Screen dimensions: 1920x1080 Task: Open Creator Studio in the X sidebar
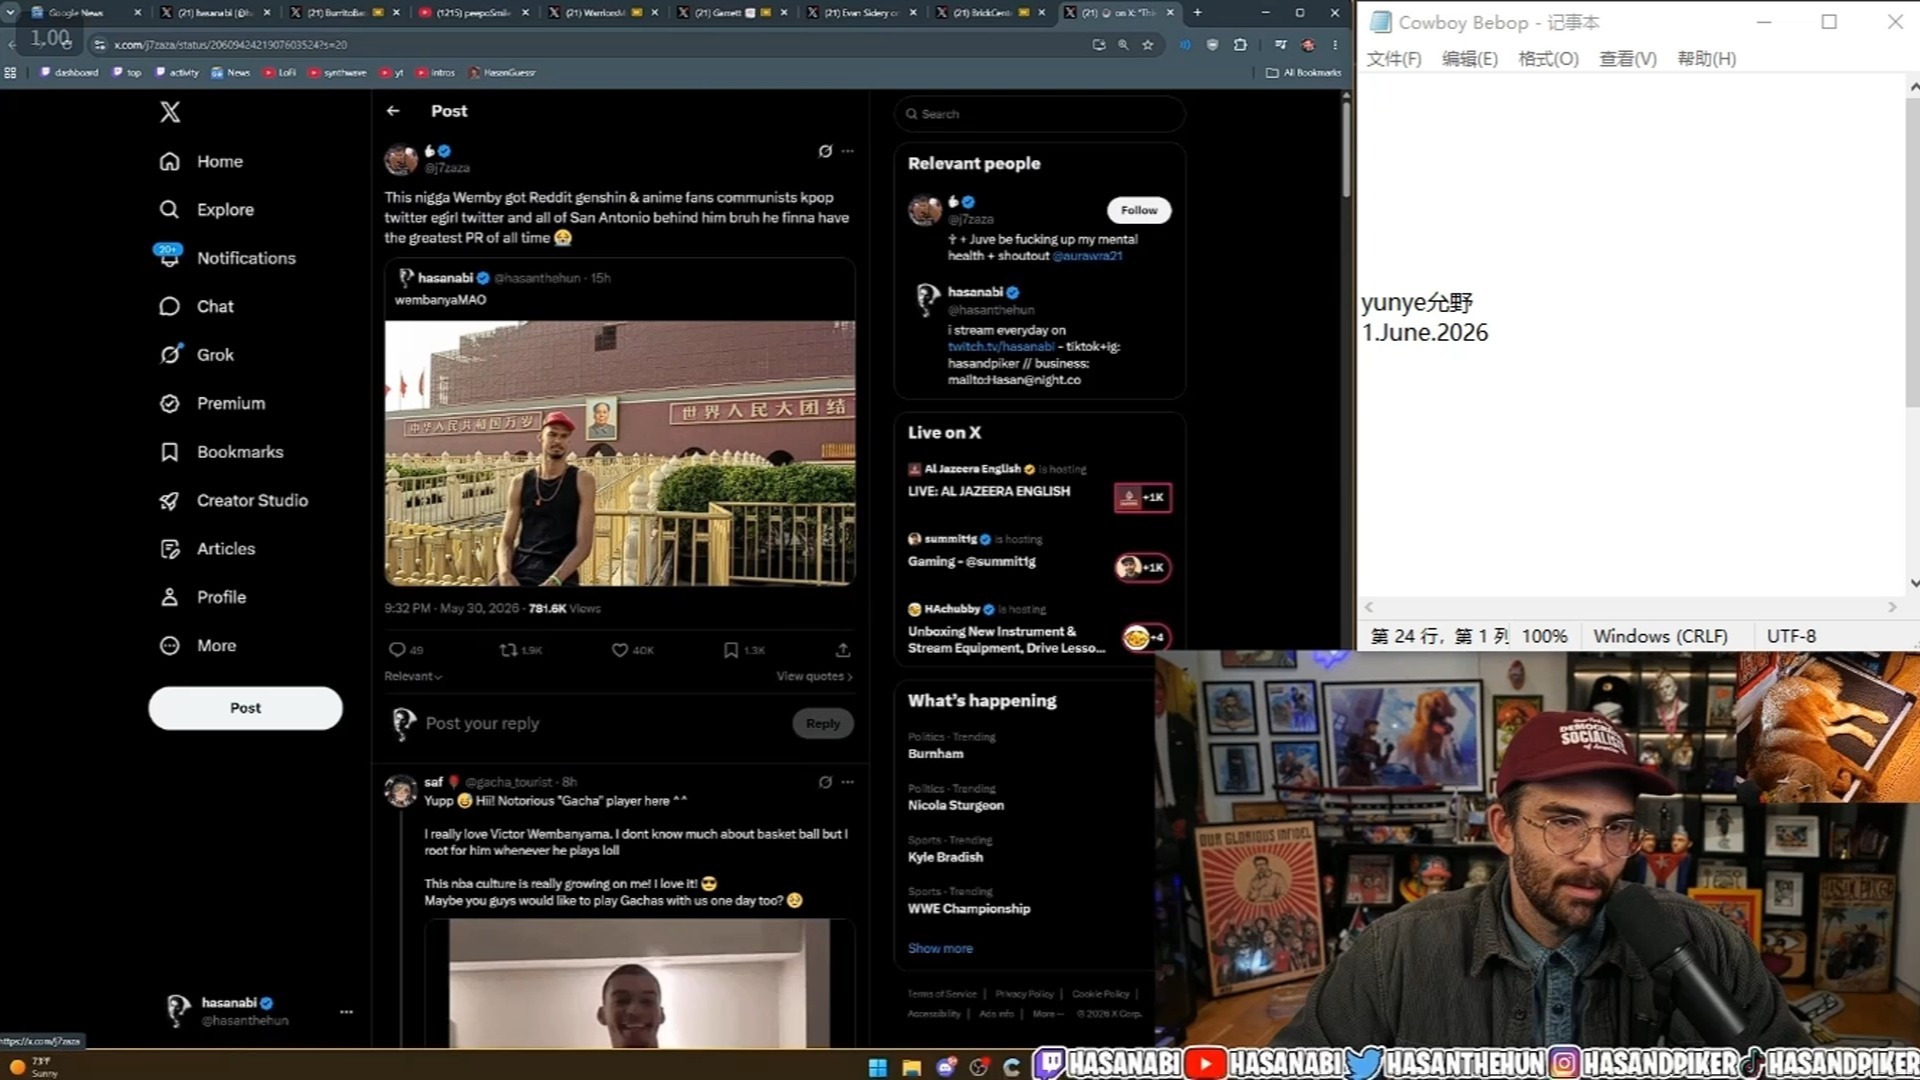click(x=234, y=500)
